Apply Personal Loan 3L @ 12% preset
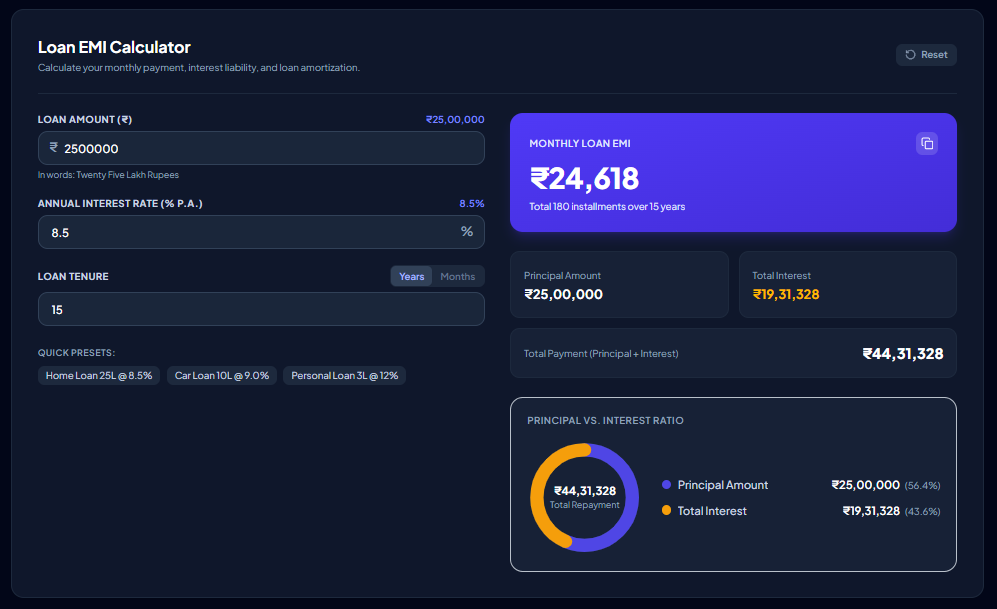The width and height of the screenshot is (997, 609). click(x=345, y=376)
